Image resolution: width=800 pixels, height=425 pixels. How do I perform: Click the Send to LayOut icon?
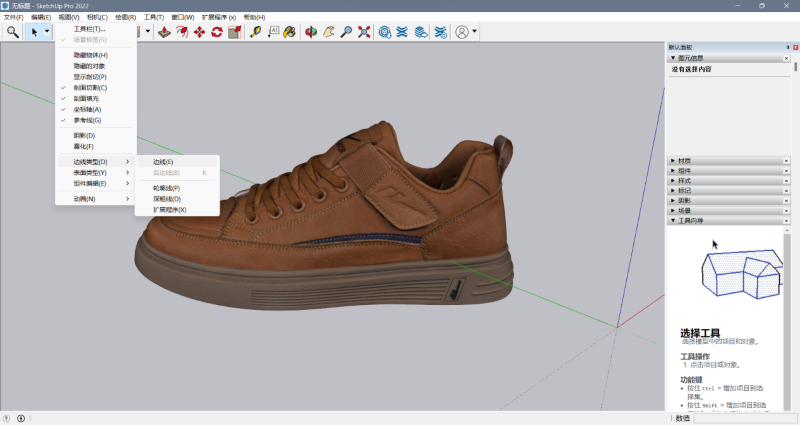(x=420, y=32)
